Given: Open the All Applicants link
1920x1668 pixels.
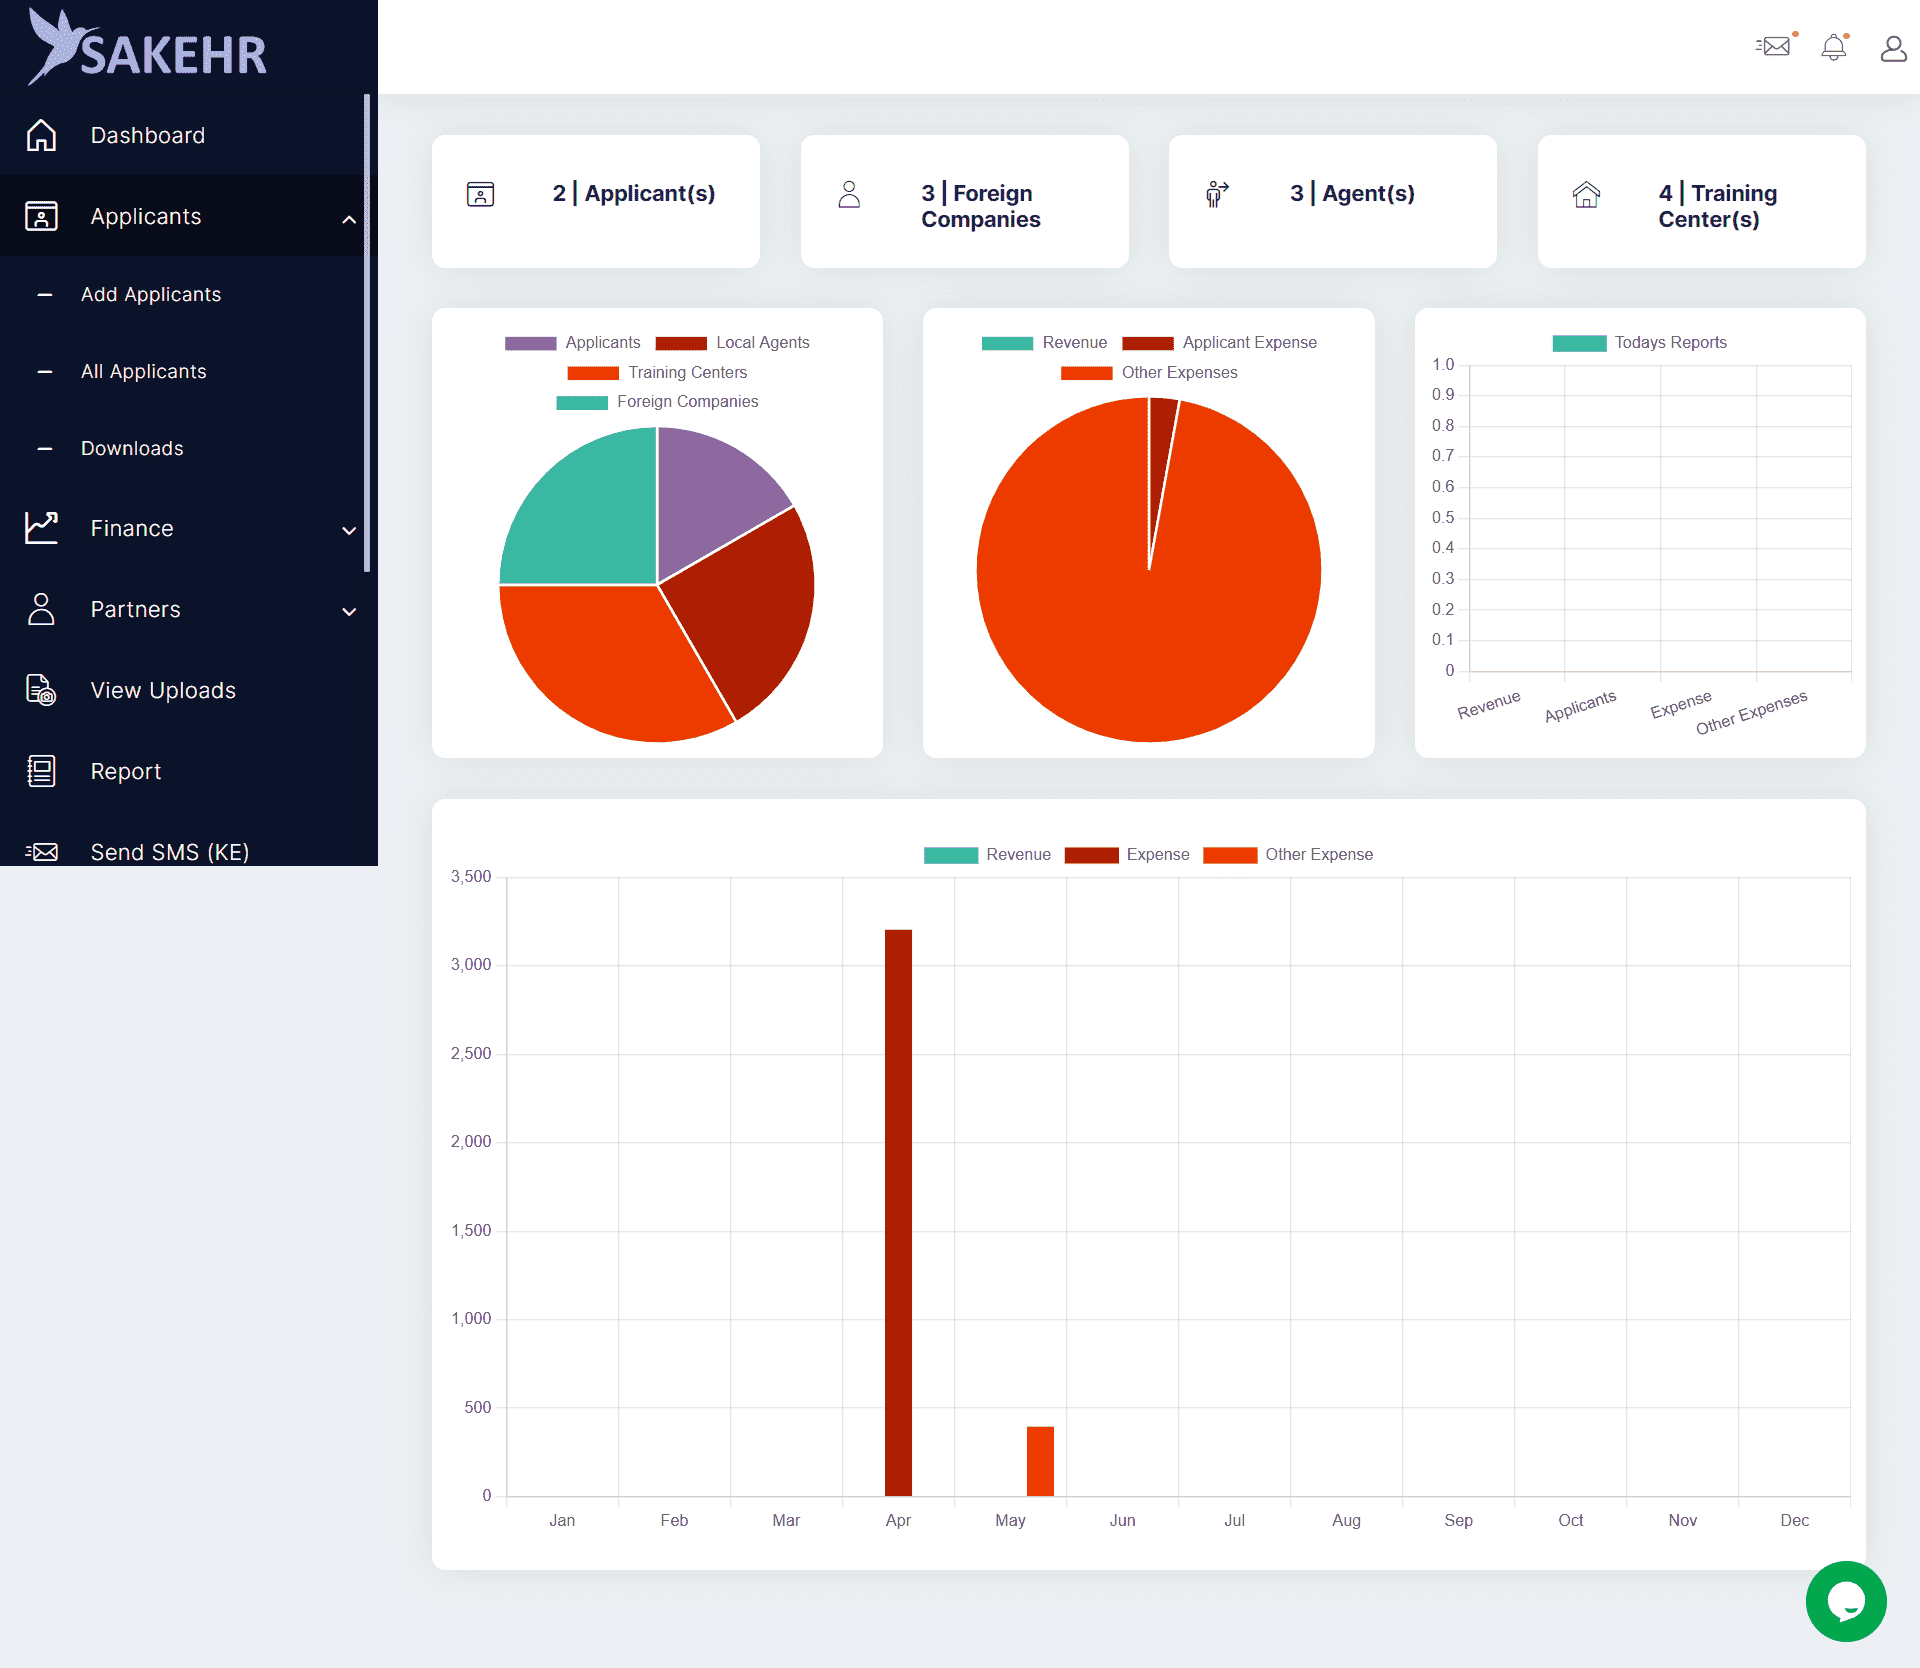Looking at the screenshot, I should (144, 372).
